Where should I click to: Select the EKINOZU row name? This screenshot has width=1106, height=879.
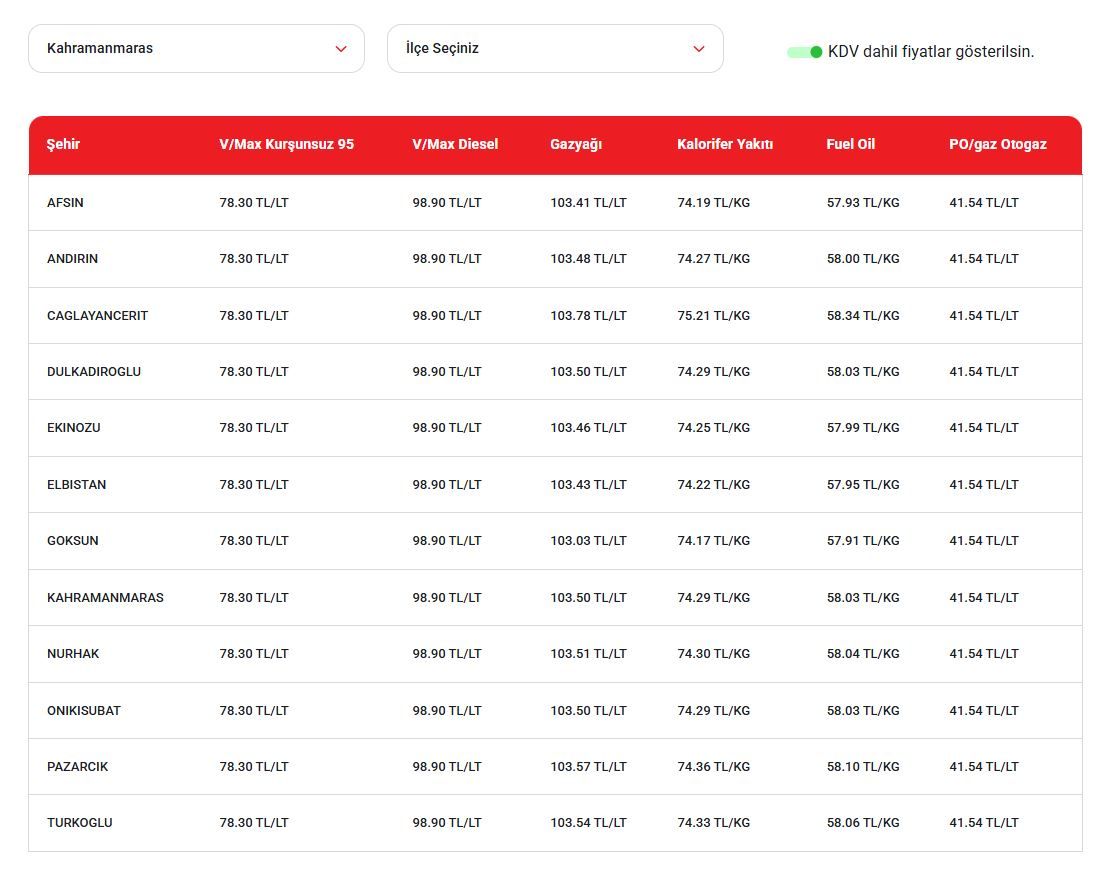(x=74, y=428)
